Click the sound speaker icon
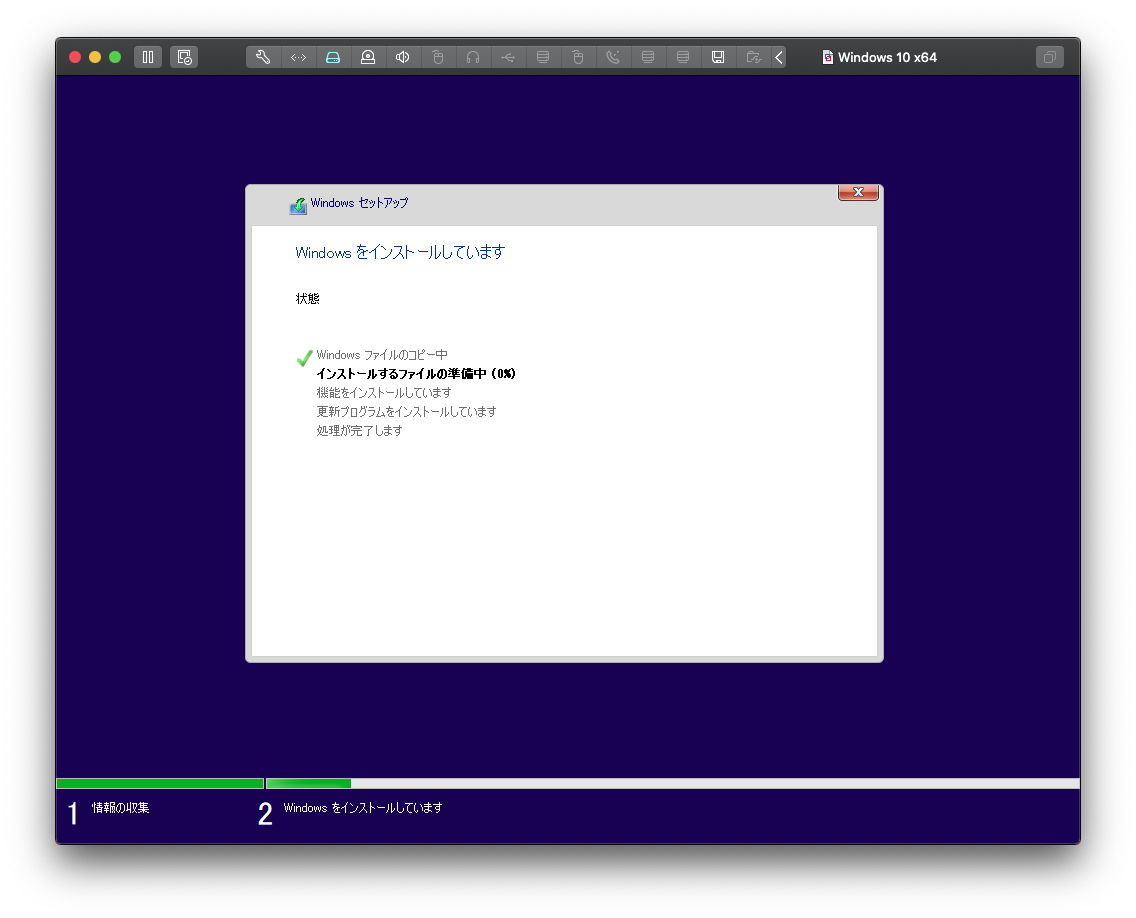The height and width of the screenshot is (918, 1136). click(x=403, y=57)
